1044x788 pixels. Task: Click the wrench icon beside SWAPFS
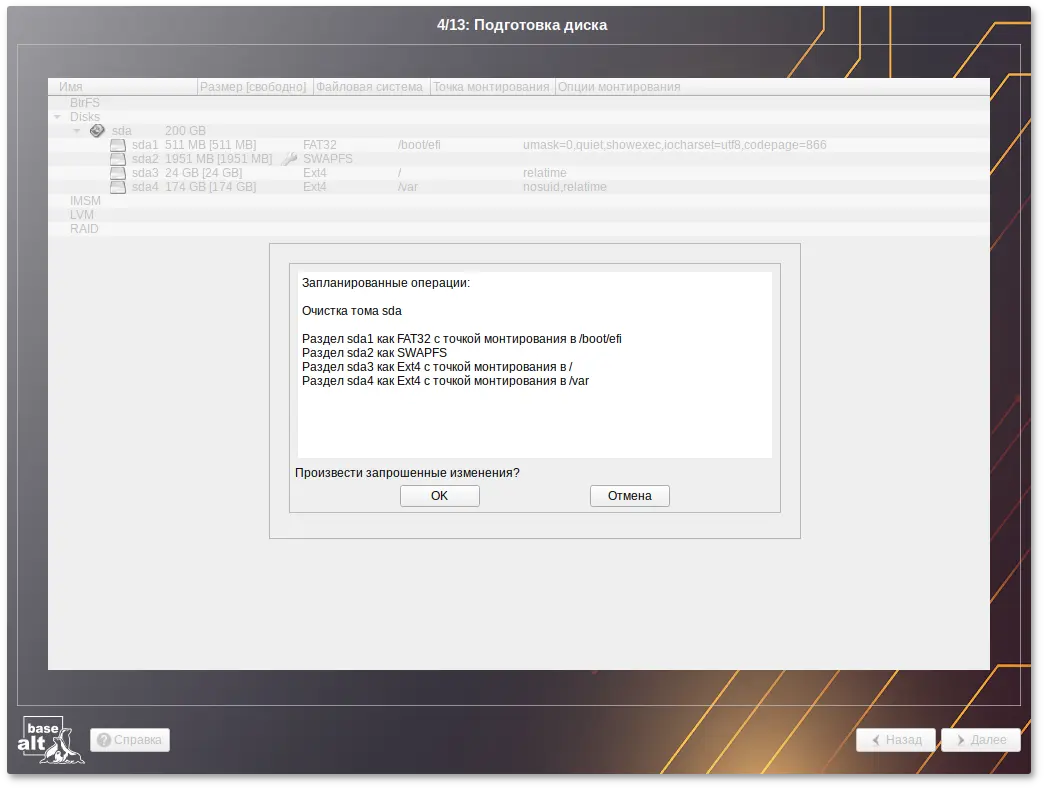289,159
